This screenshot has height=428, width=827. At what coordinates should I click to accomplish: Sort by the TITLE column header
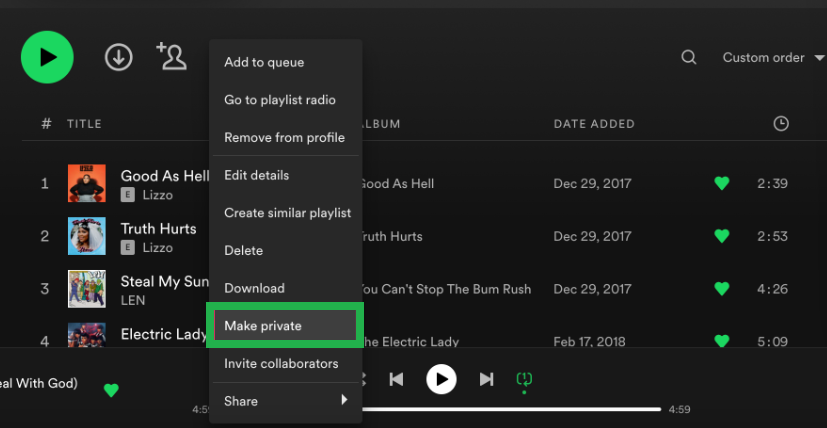[84, 124]
